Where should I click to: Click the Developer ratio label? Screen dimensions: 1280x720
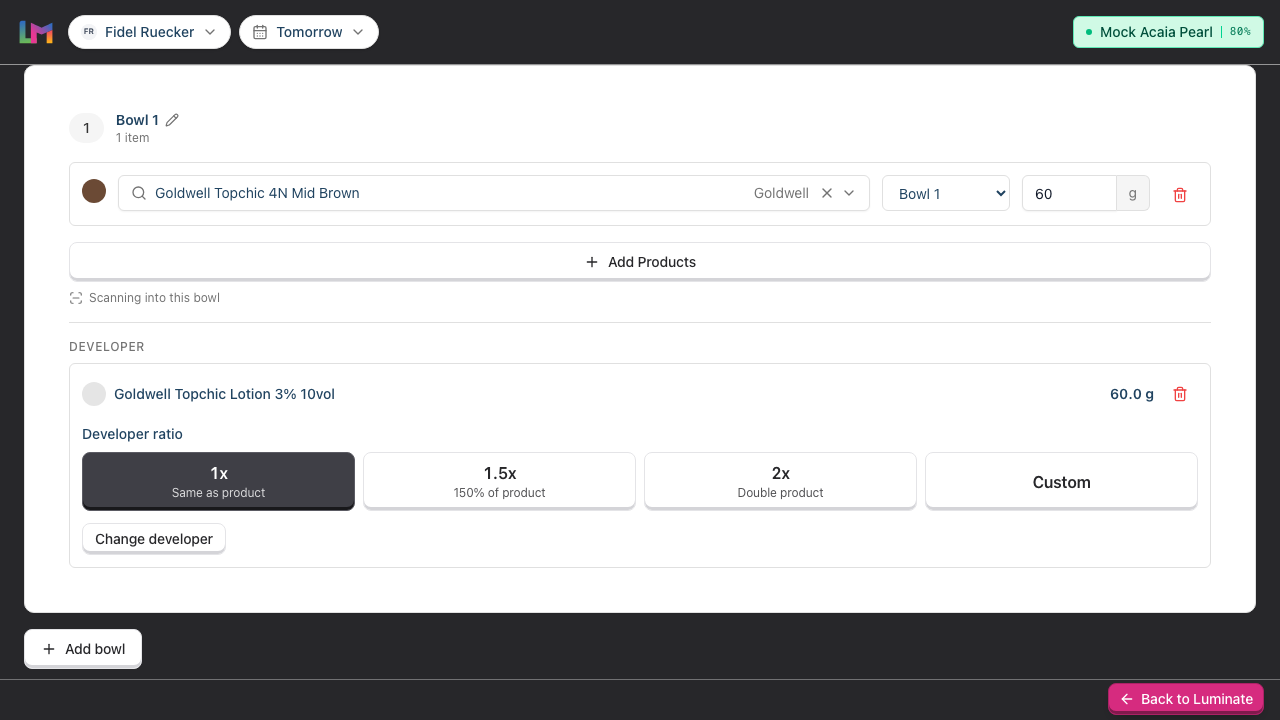[132, 434]
